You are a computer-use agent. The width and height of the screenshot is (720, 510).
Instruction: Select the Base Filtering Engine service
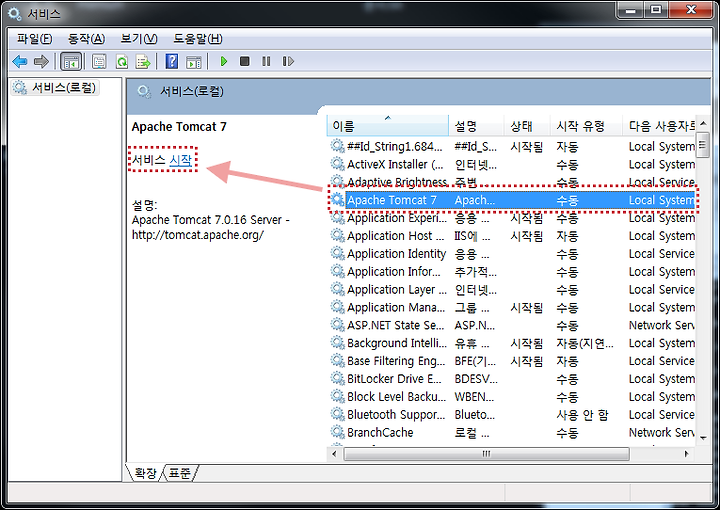point(512,361)
